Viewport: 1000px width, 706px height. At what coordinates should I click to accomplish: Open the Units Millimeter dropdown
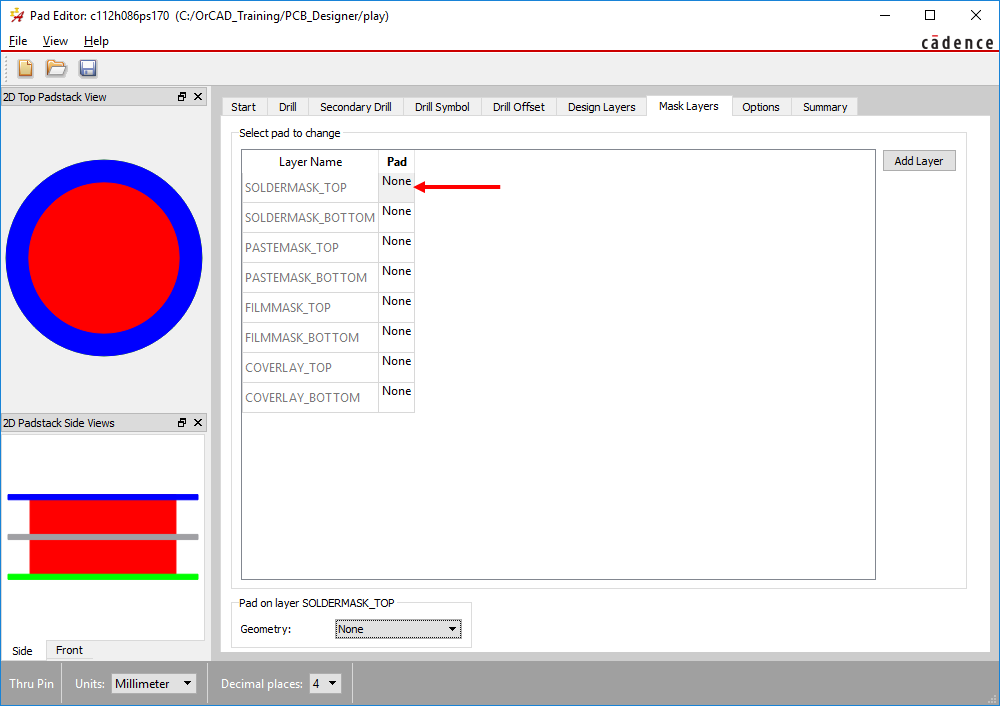click(x=154, y=684)
